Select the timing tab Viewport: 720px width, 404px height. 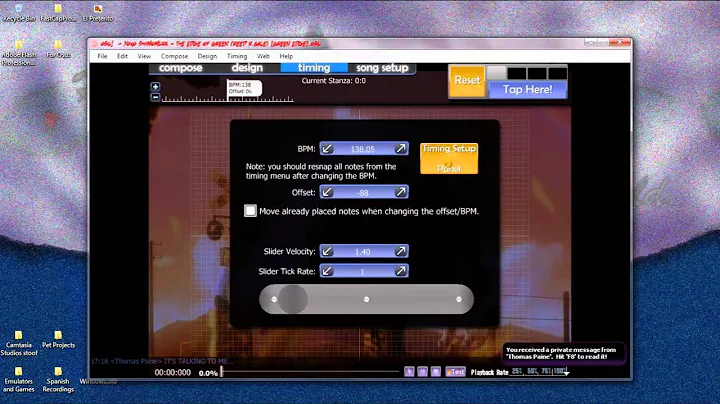click(314, 68)
